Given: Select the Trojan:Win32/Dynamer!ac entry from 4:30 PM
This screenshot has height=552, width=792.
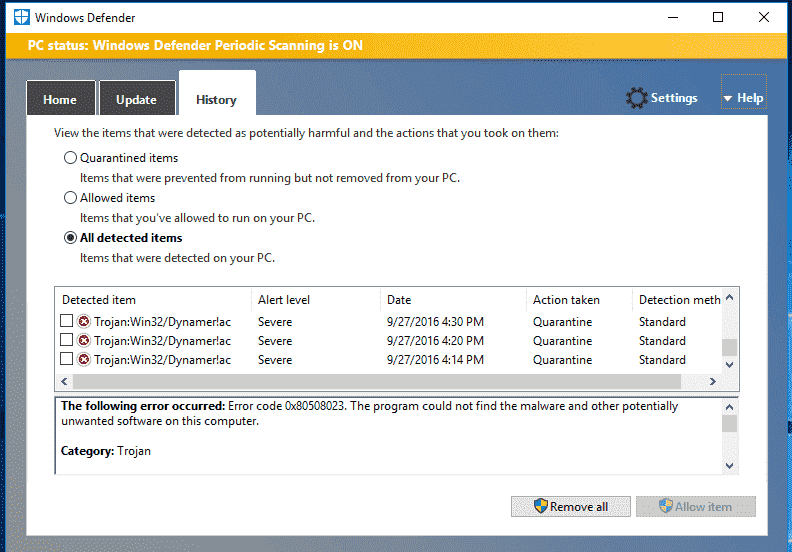Looking at the screenshot, I should 162,322.
